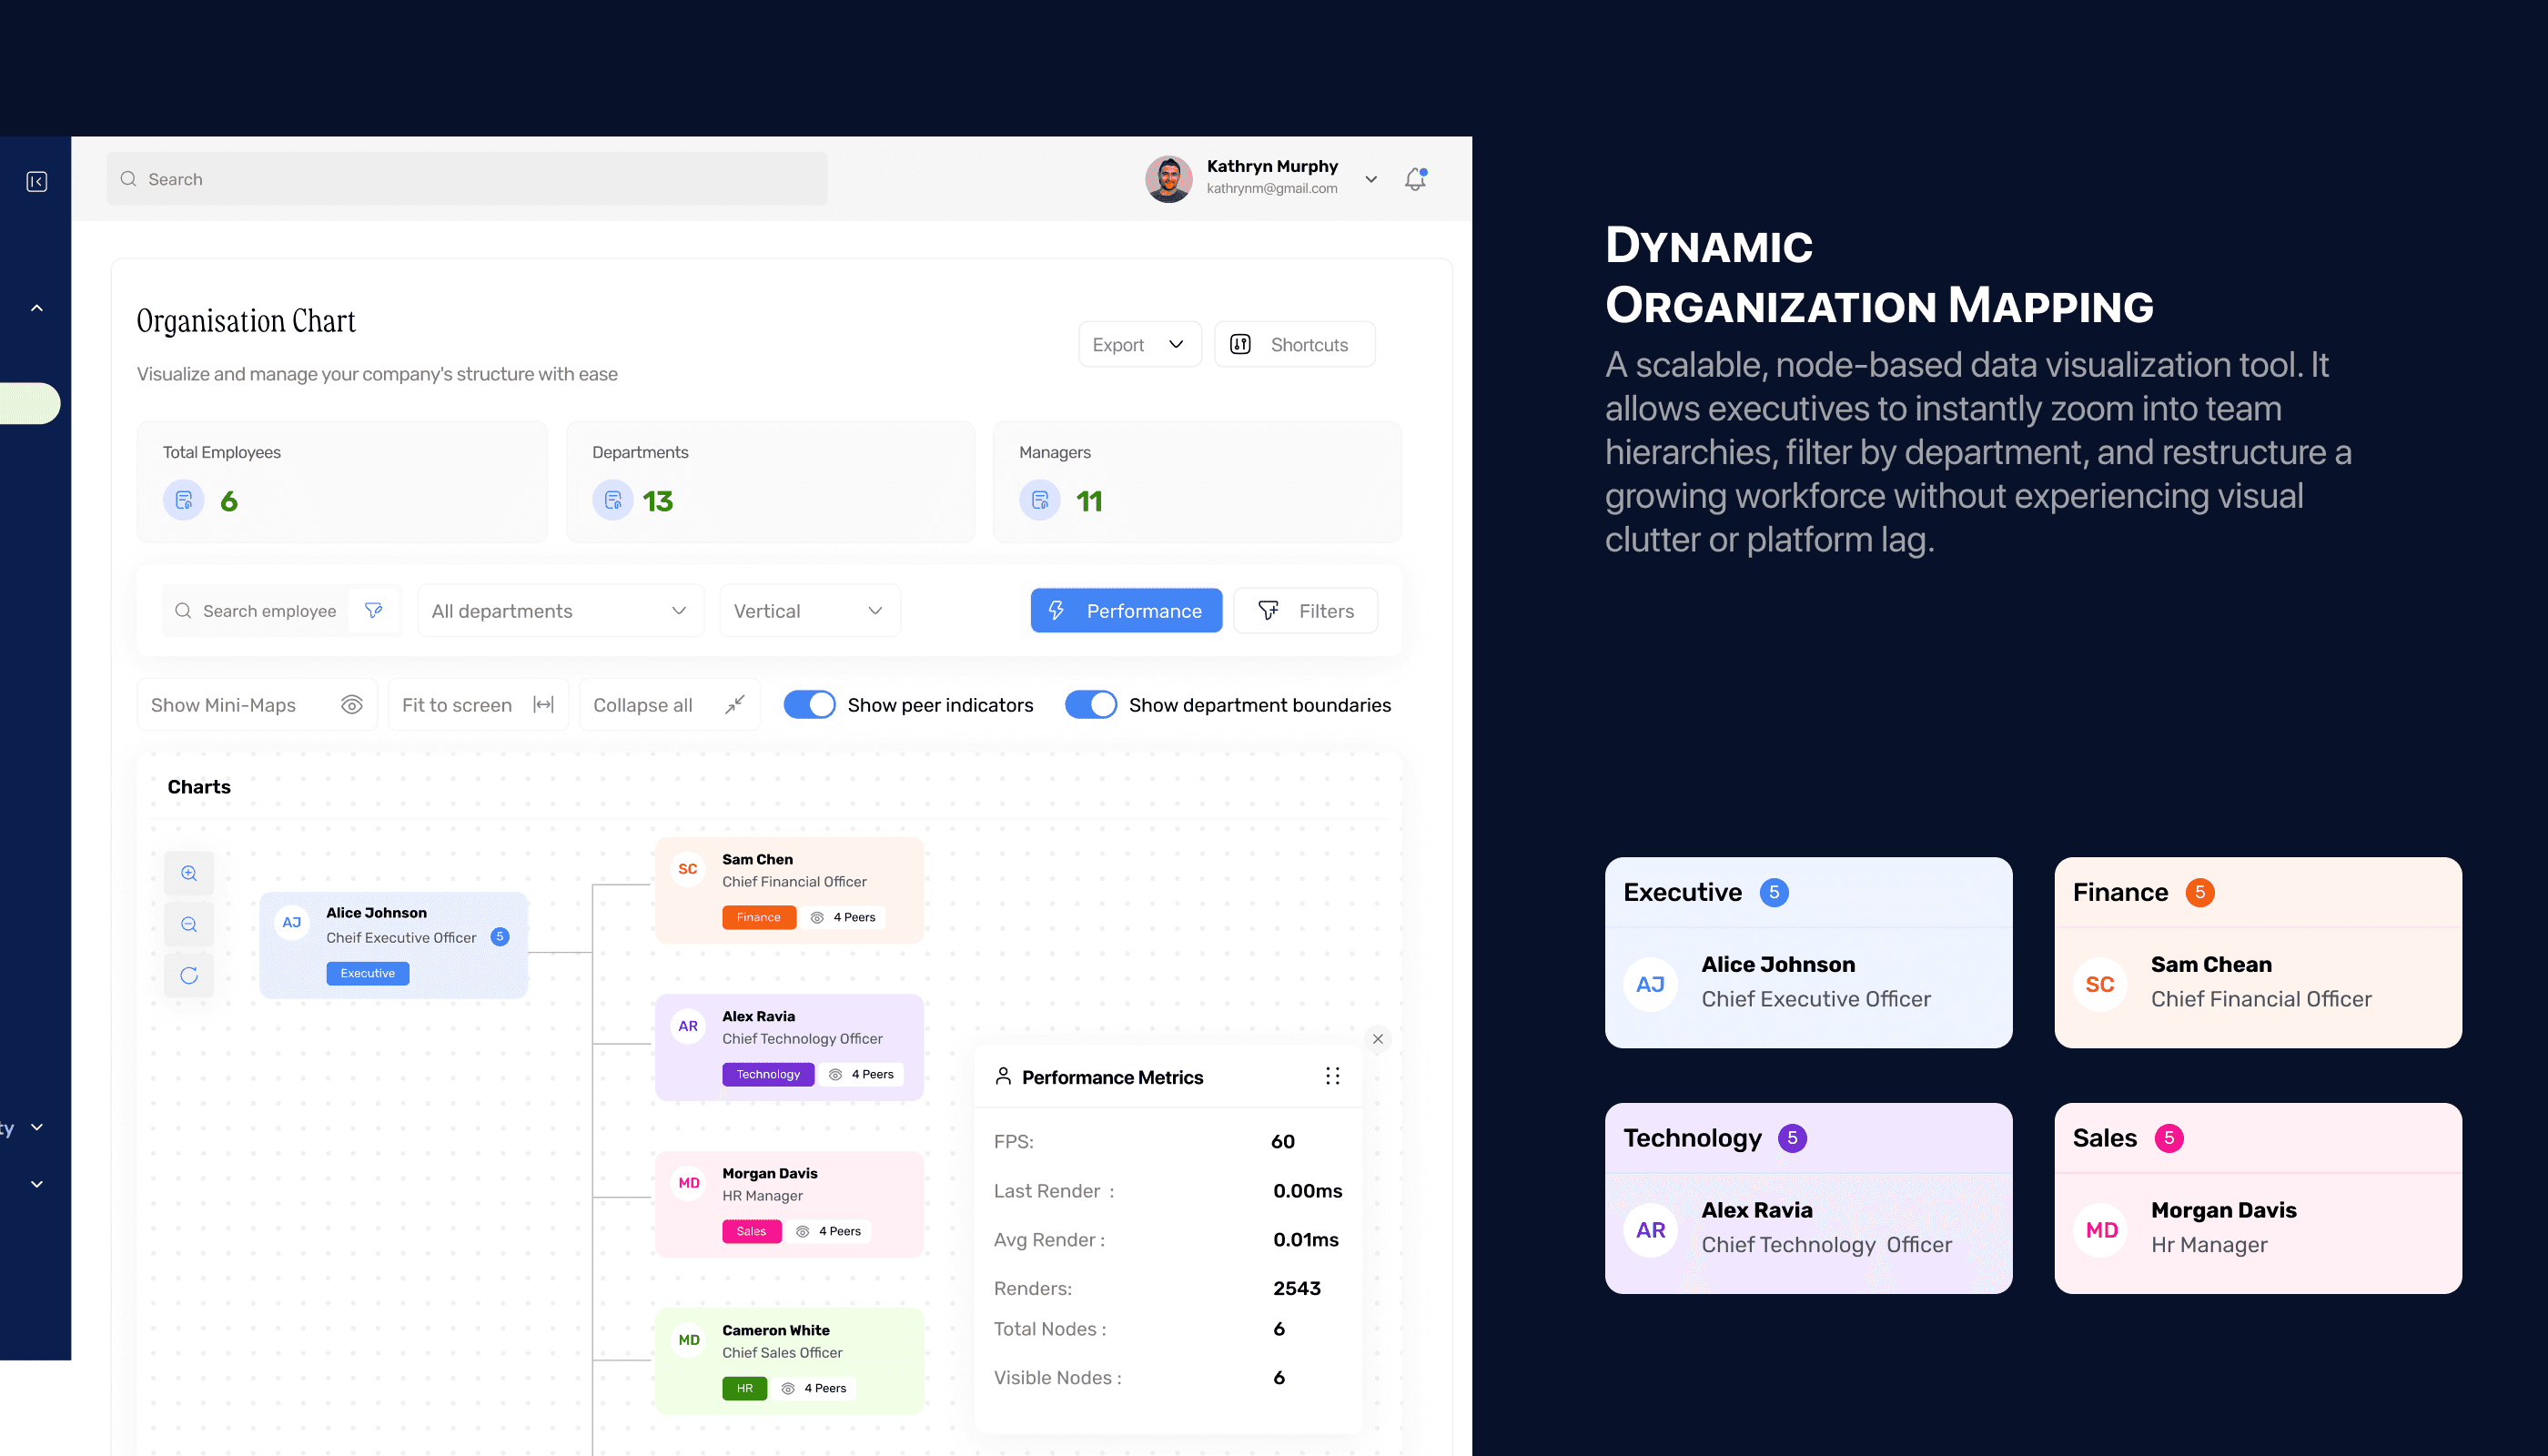Open Shortcuts menu button
The height and width of the screenshot is (1456, 2548).
pos(1294,344)
